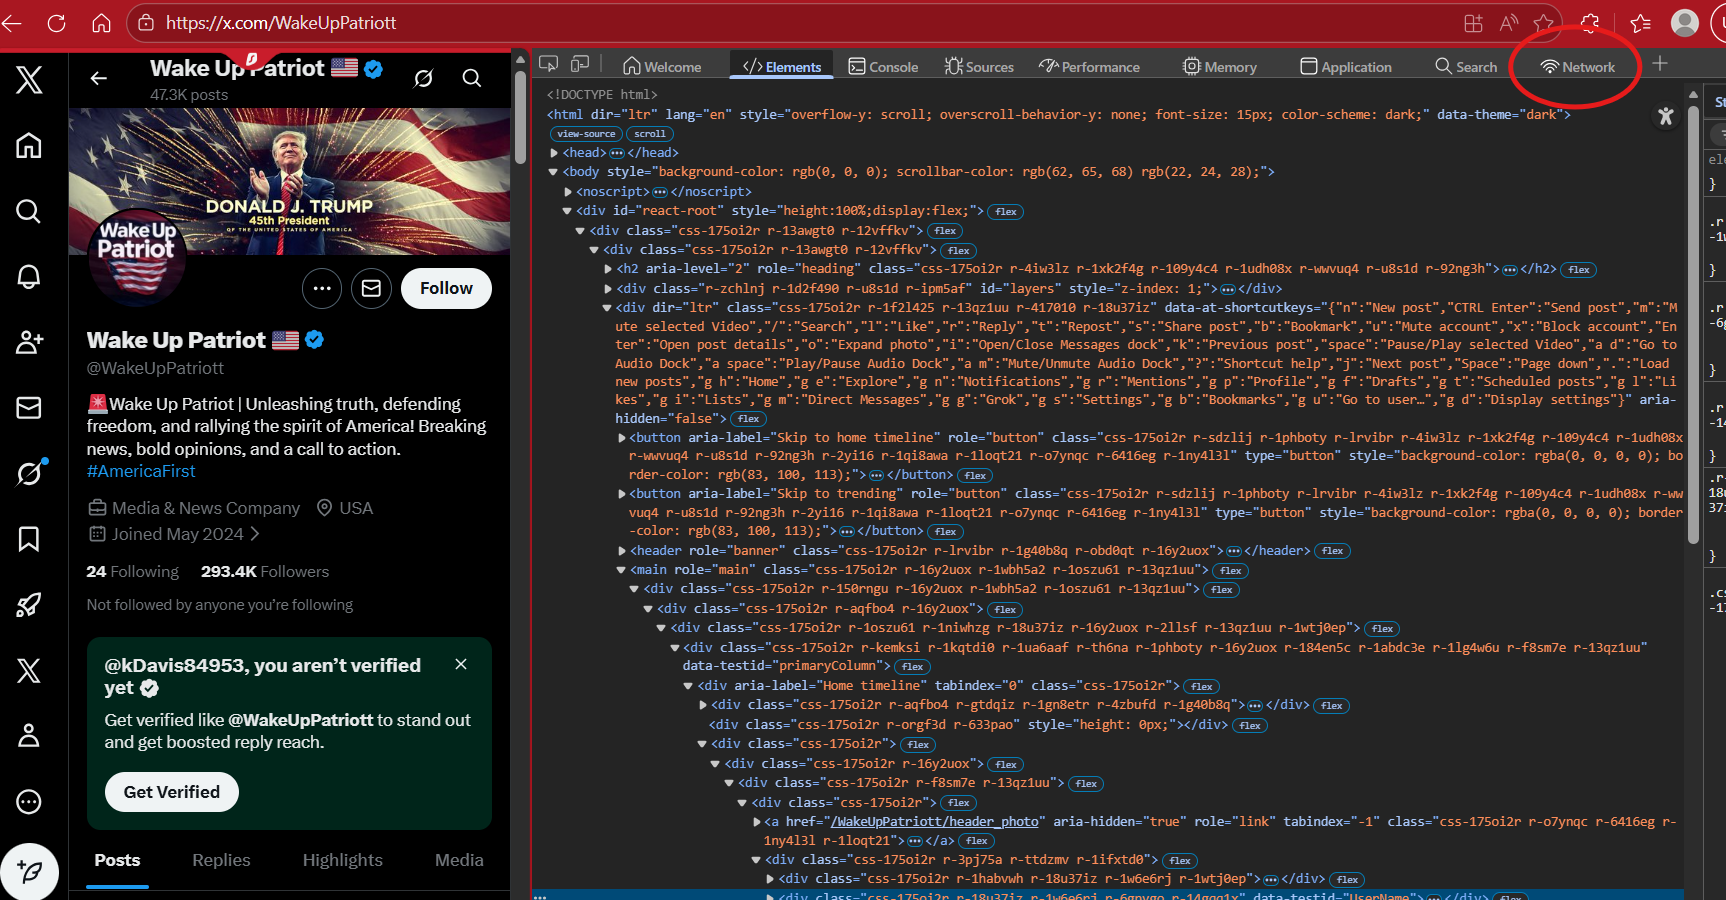
Task: Activate DevTools inspect element picker
Action: coord(548,64)
